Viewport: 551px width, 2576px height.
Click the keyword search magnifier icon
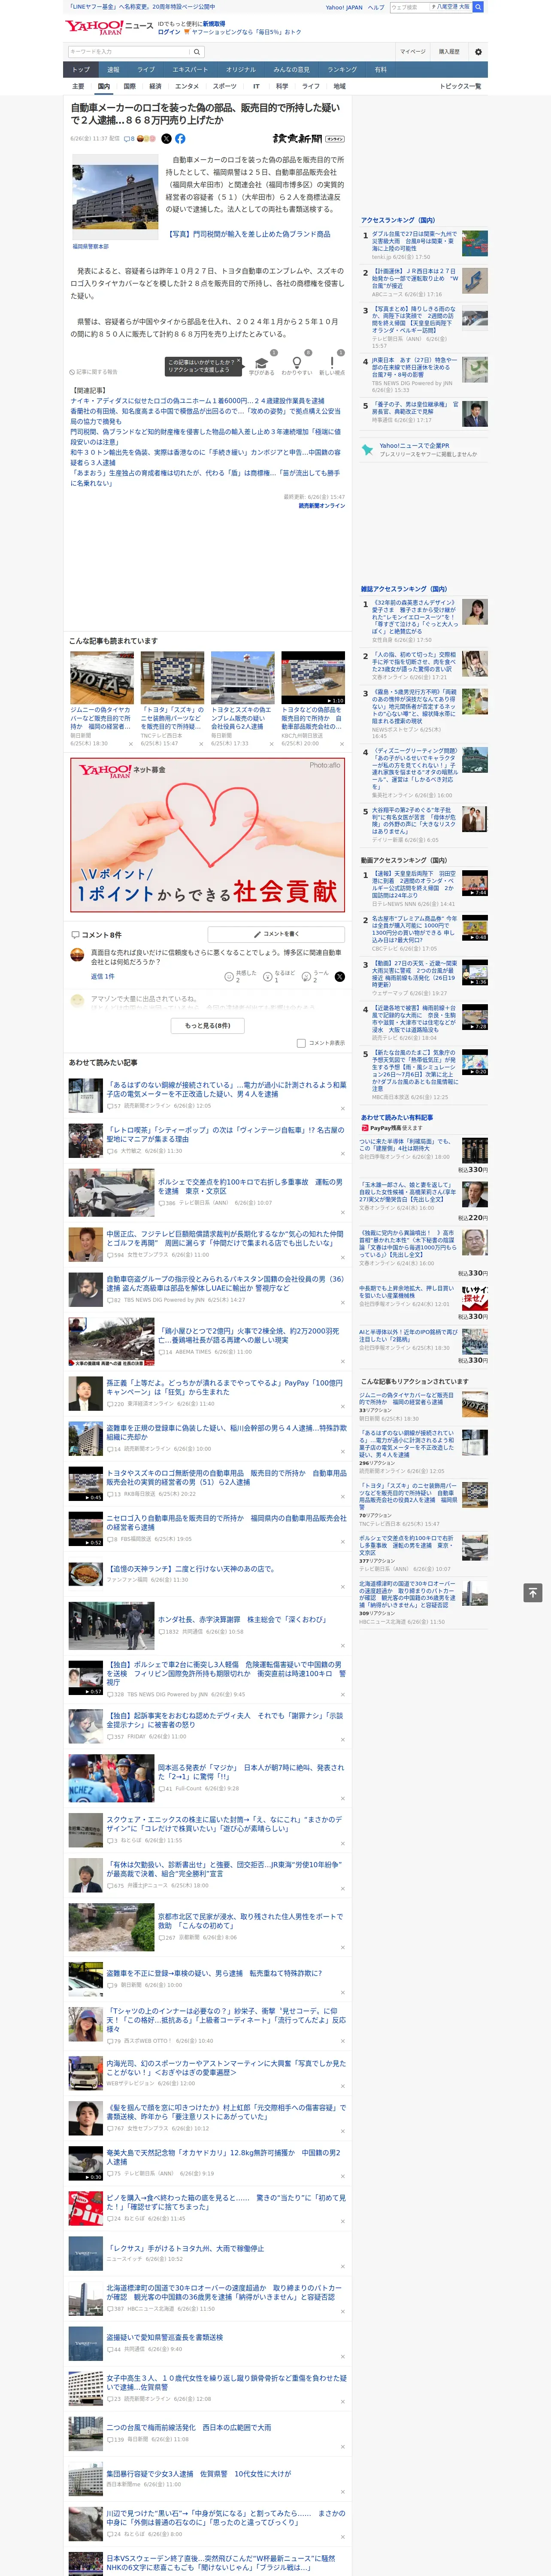[x=197, y=52]
